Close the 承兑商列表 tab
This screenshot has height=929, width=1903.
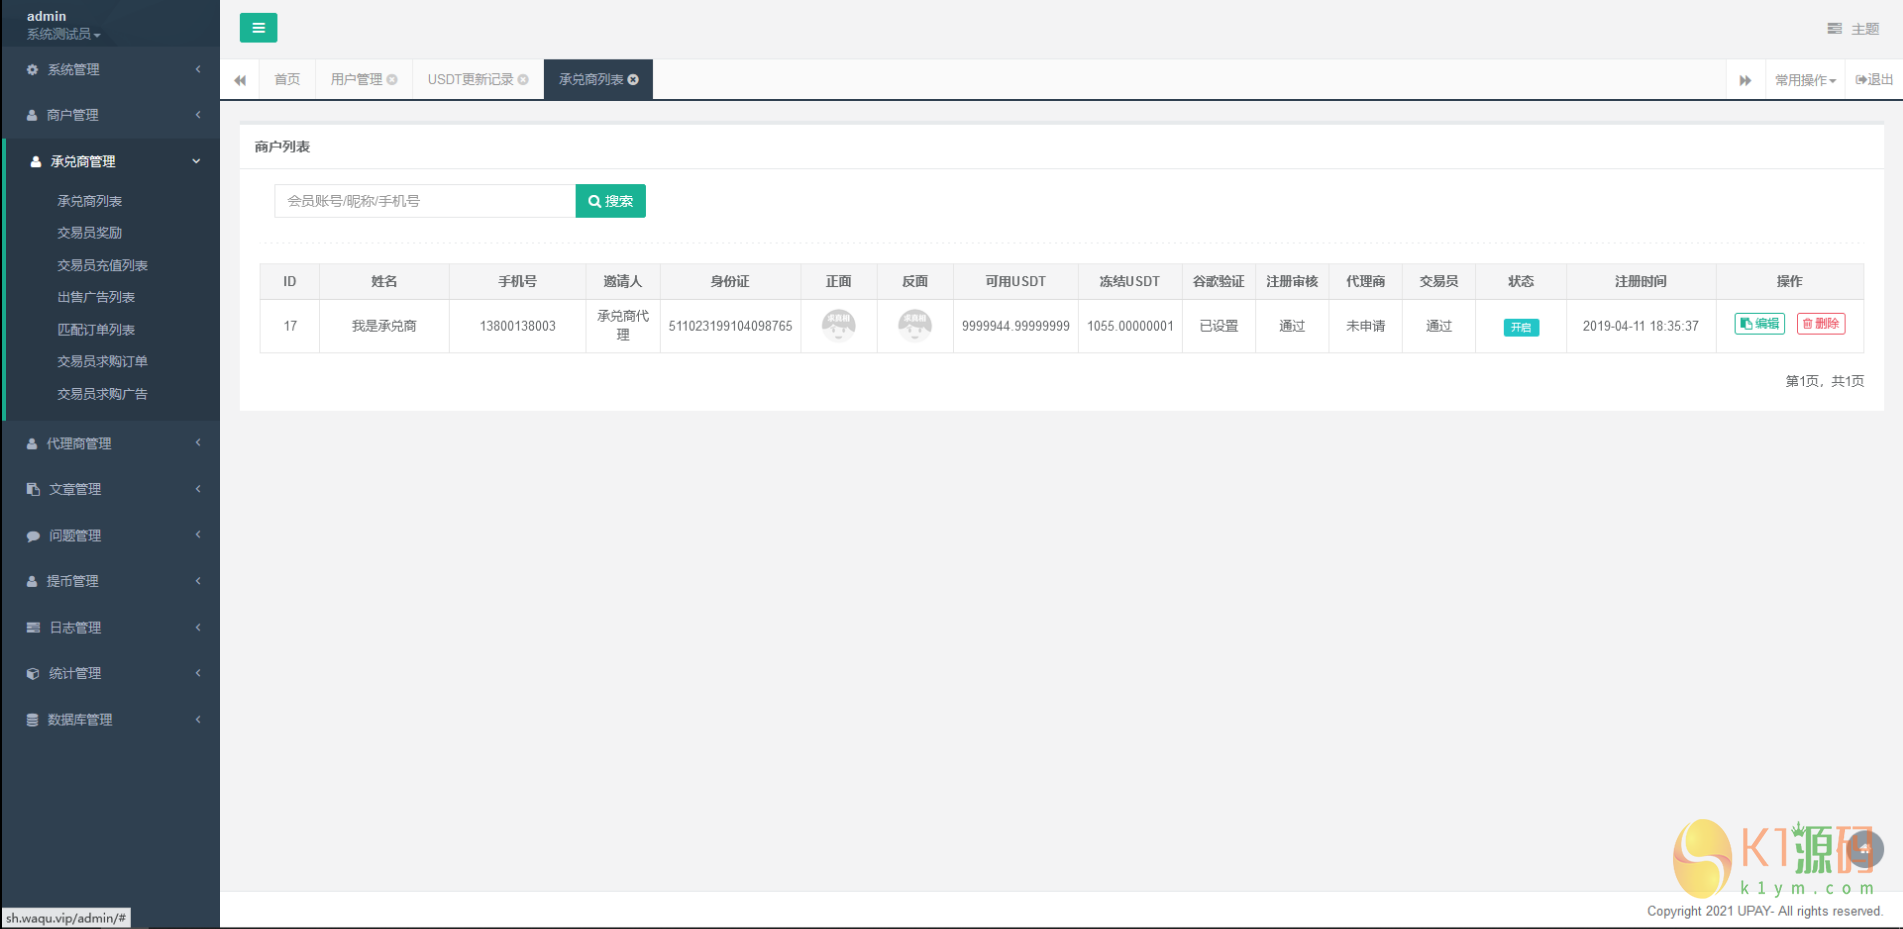pos(633,80)
